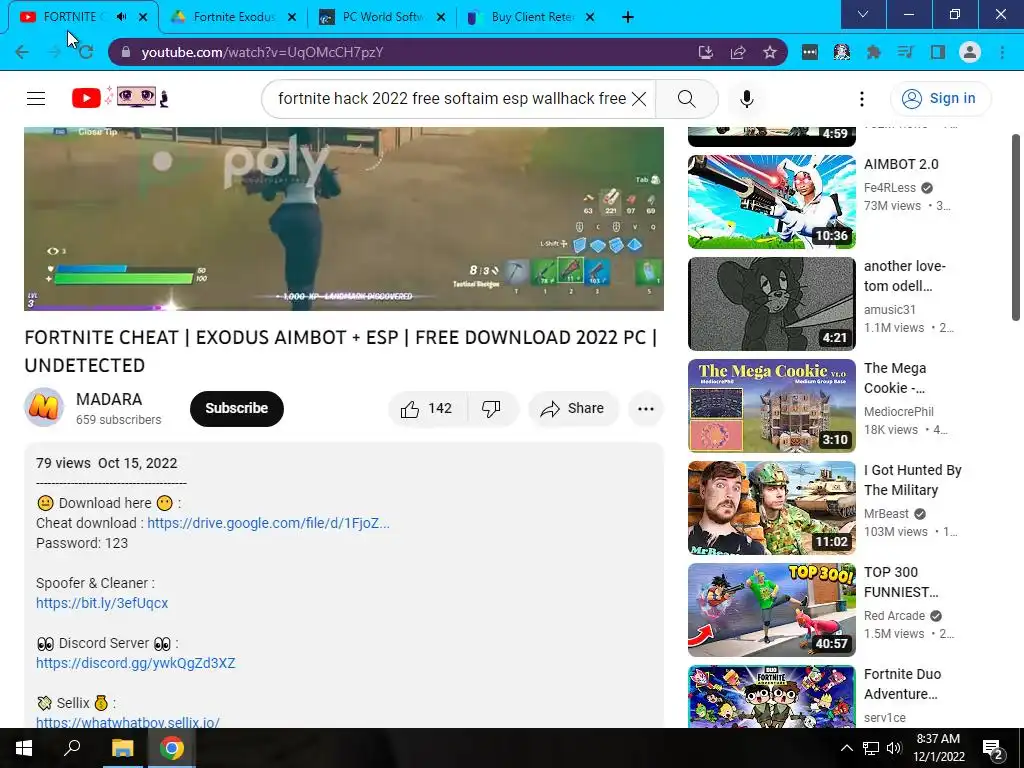
Task: Open File Explorer from taskbar
Action: pos(122,748)
